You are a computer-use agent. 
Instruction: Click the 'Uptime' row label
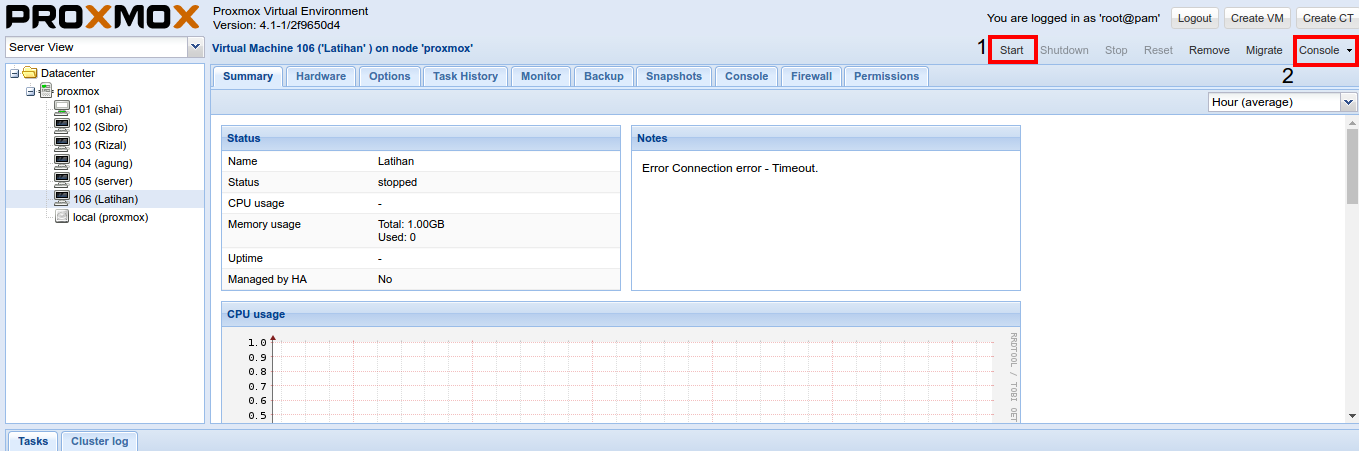point(245,258)
